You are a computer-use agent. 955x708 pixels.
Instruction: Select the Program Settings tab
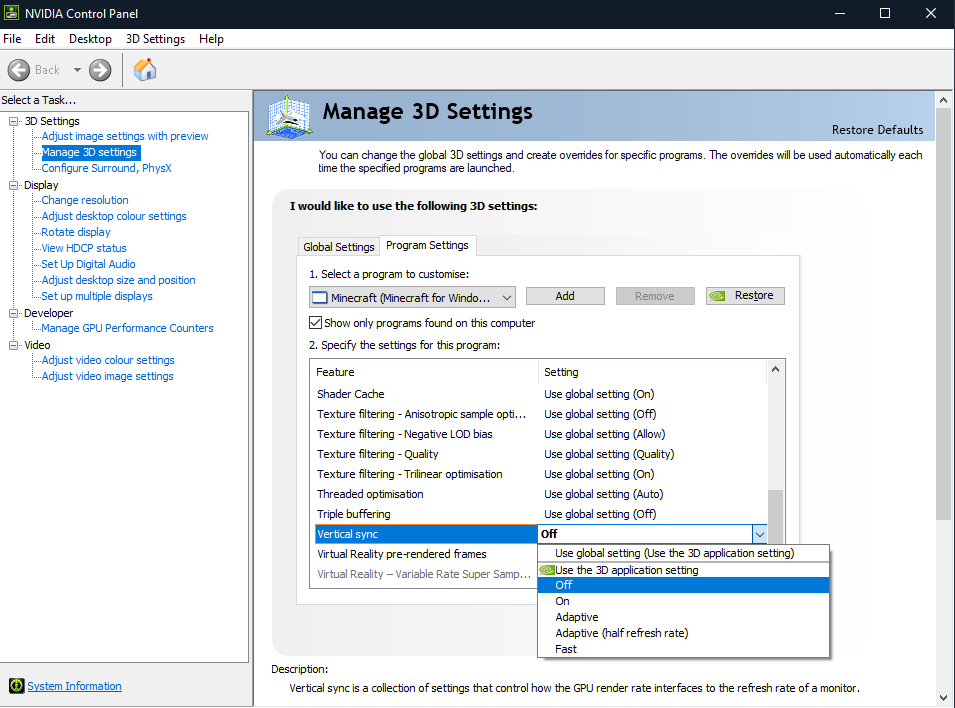pos(428,245)
